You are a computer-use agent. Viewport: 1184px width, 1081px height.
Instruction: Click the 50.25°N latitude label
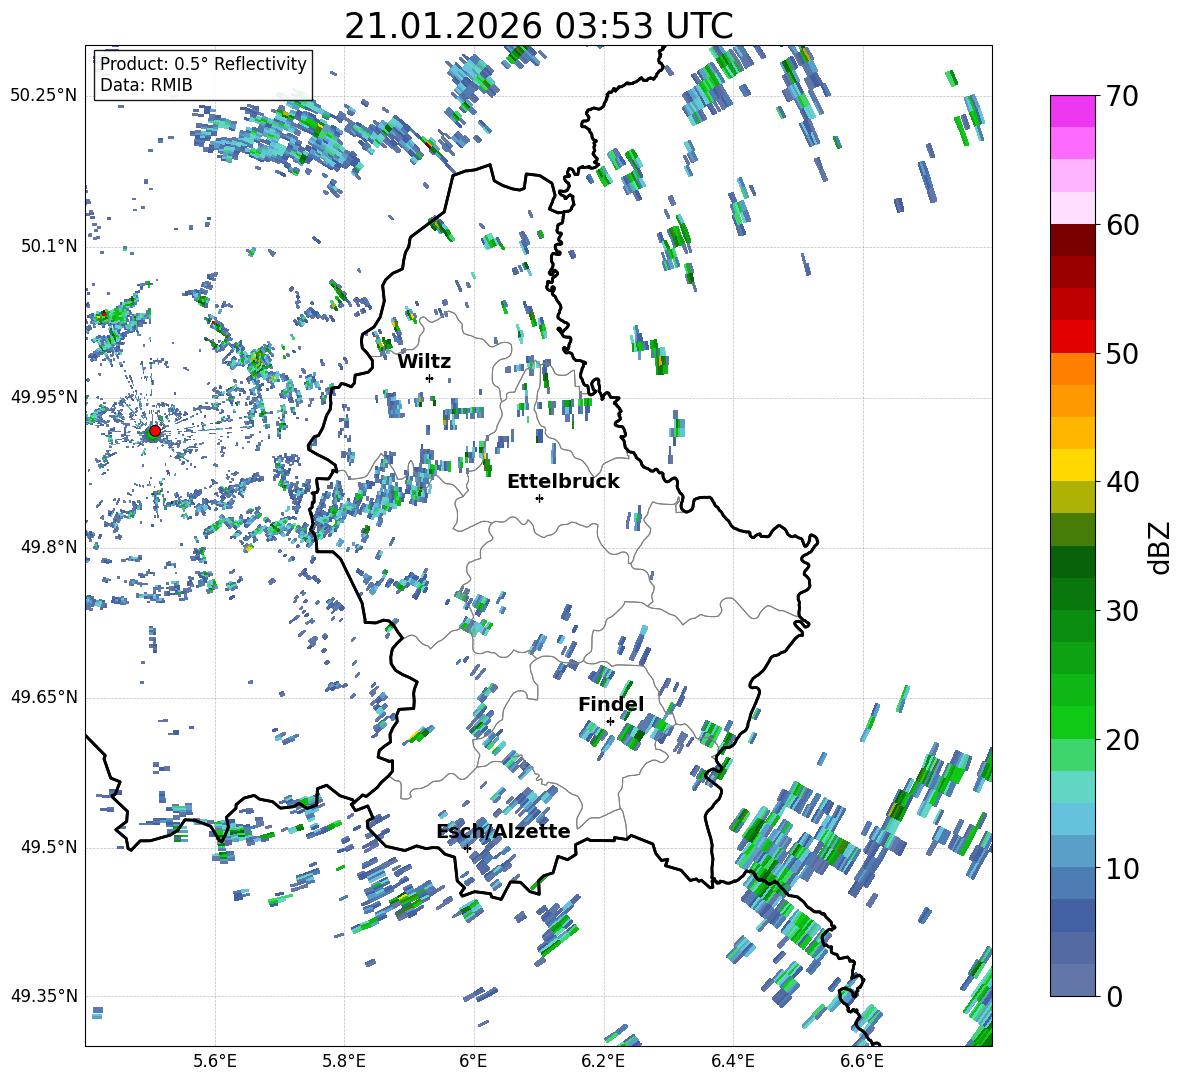coord(44,96)
